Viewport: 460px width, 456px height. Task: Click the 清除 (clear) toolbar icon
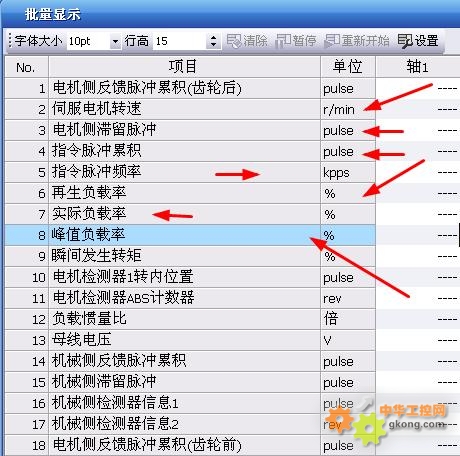(x=247, y=41)
